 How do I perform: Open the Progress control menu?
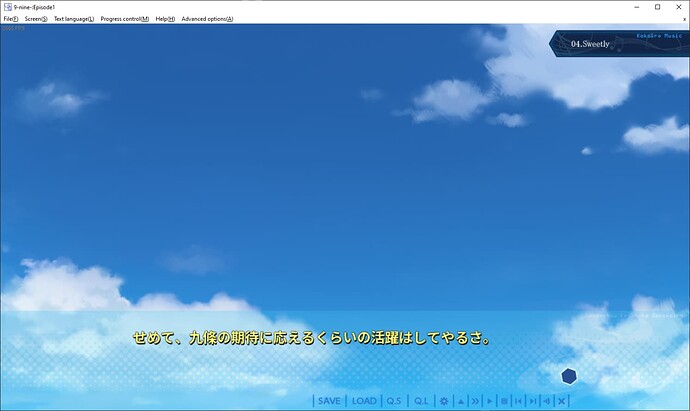point(125,19)
